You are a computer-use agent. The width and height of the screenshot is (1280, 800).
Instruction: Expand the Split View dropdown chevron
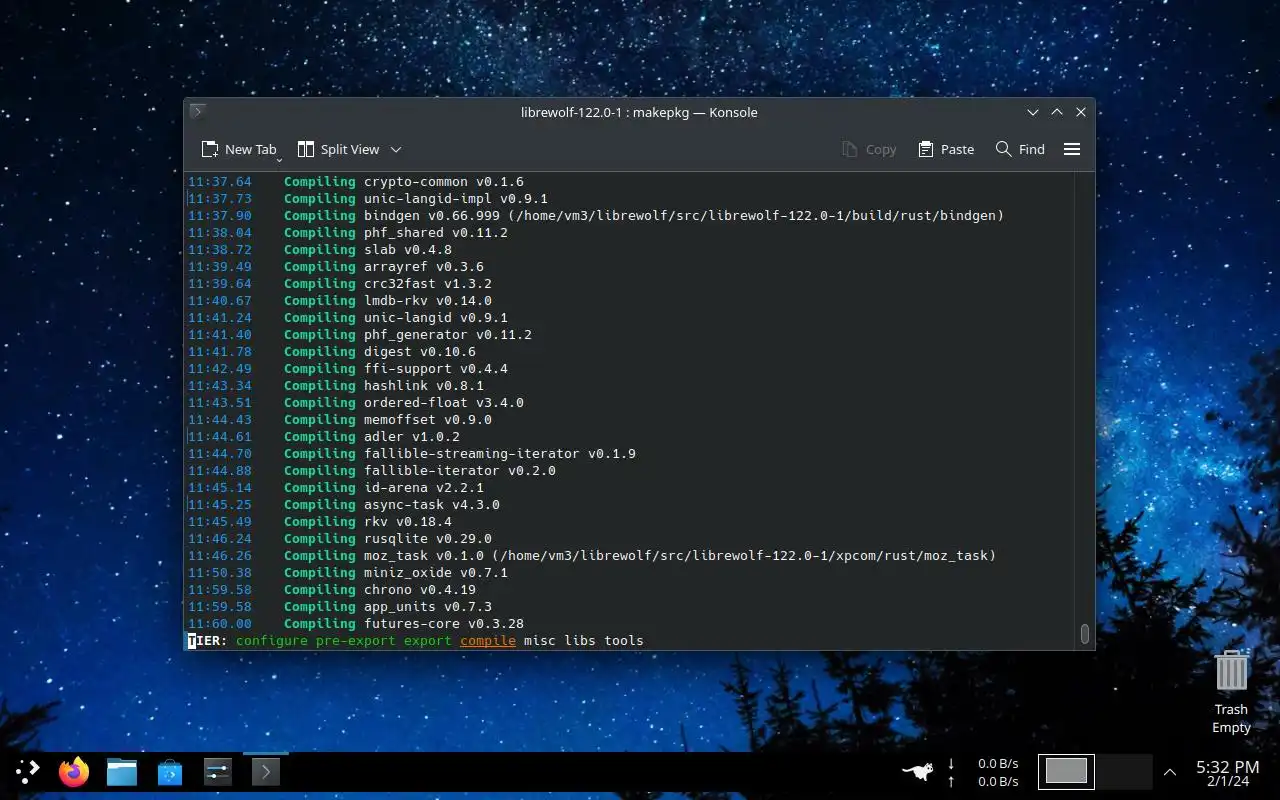[x=396, y=149]
